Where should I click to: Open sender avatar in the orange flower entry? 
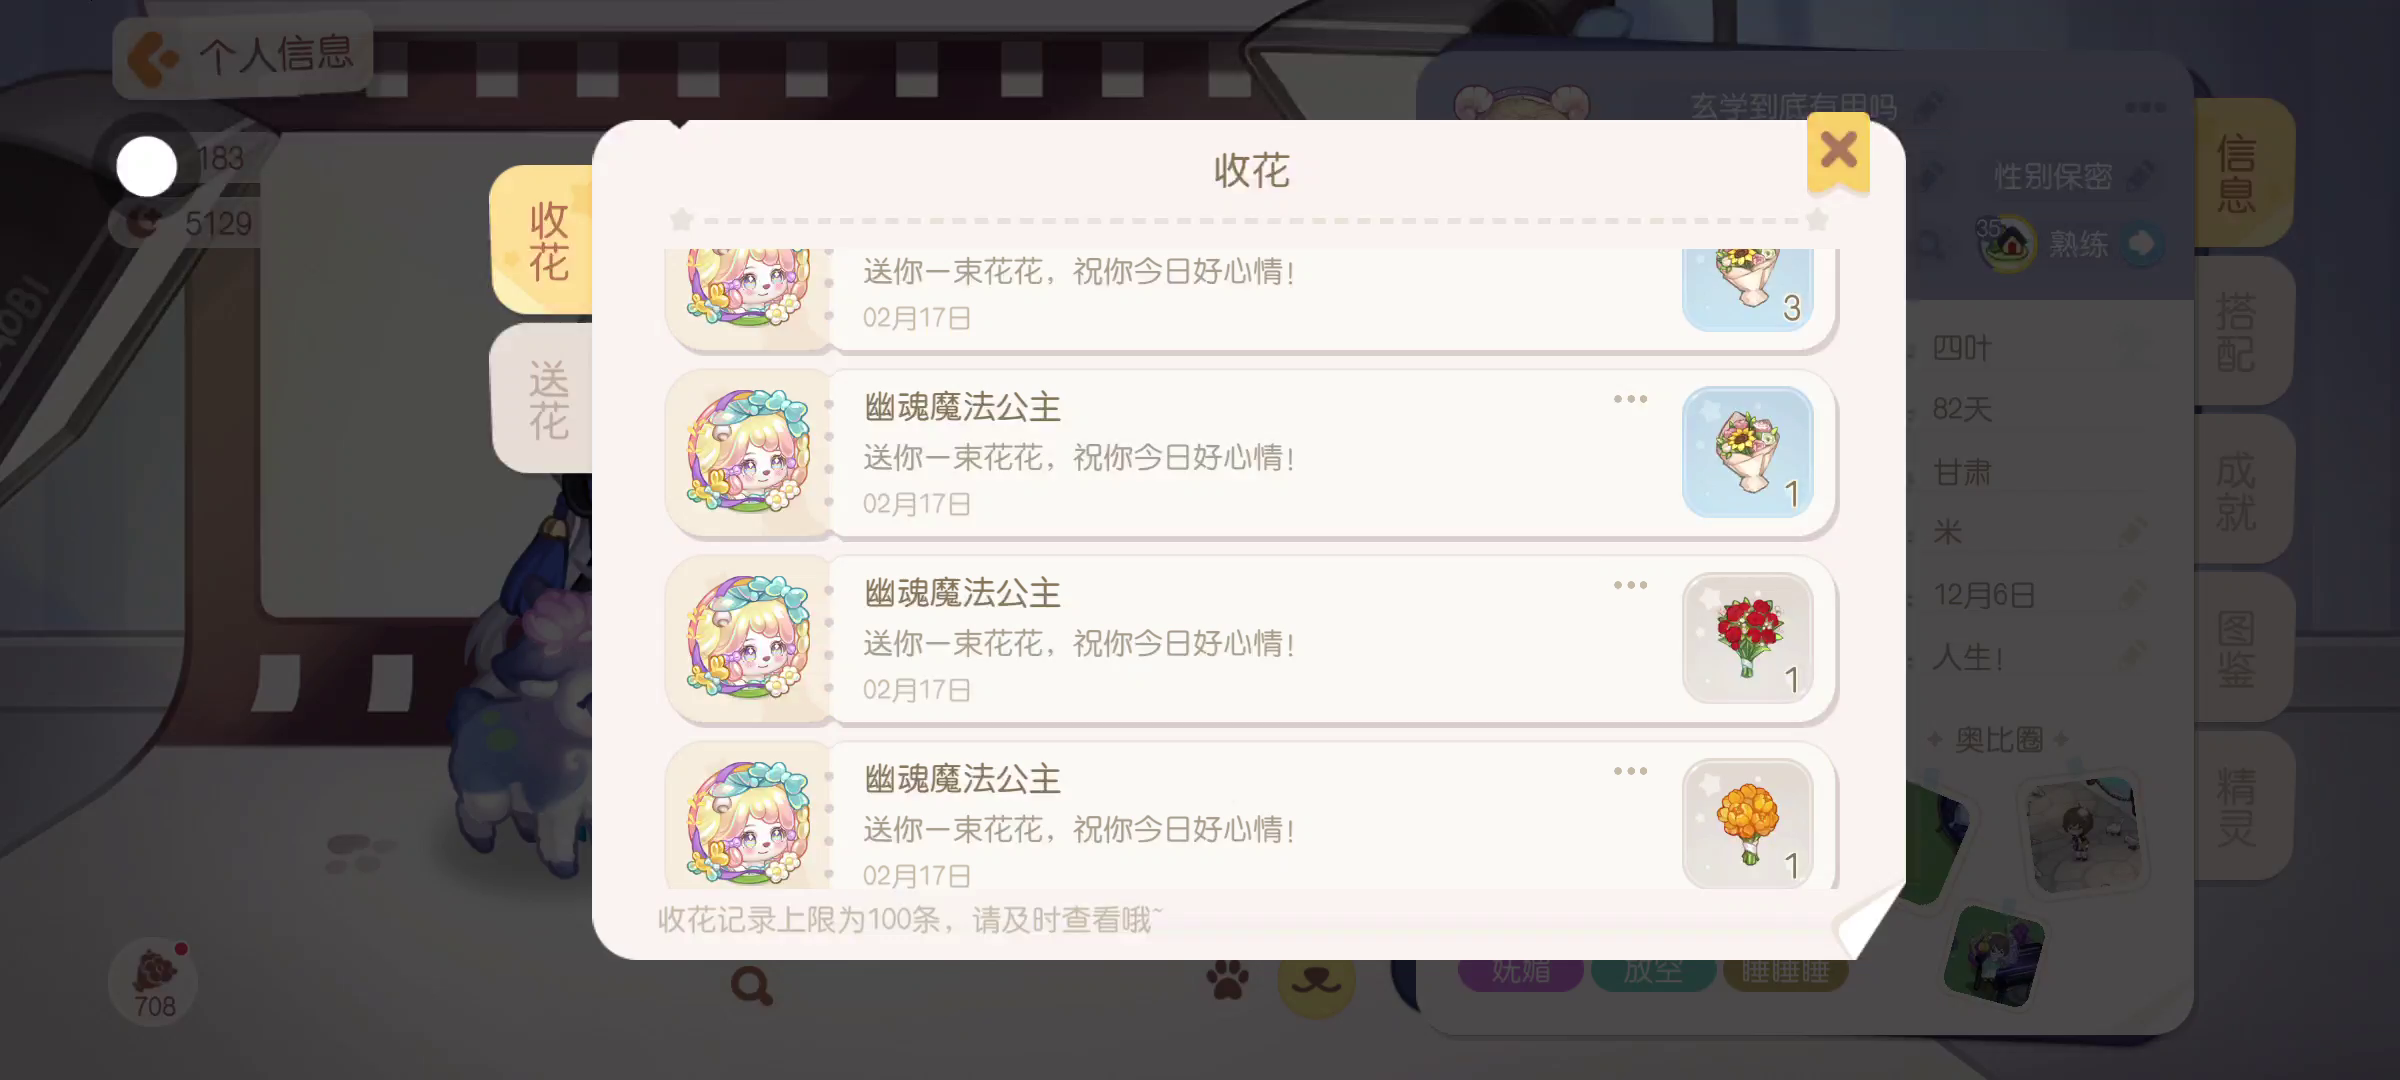pyautogui.click(x=748, y=824)
